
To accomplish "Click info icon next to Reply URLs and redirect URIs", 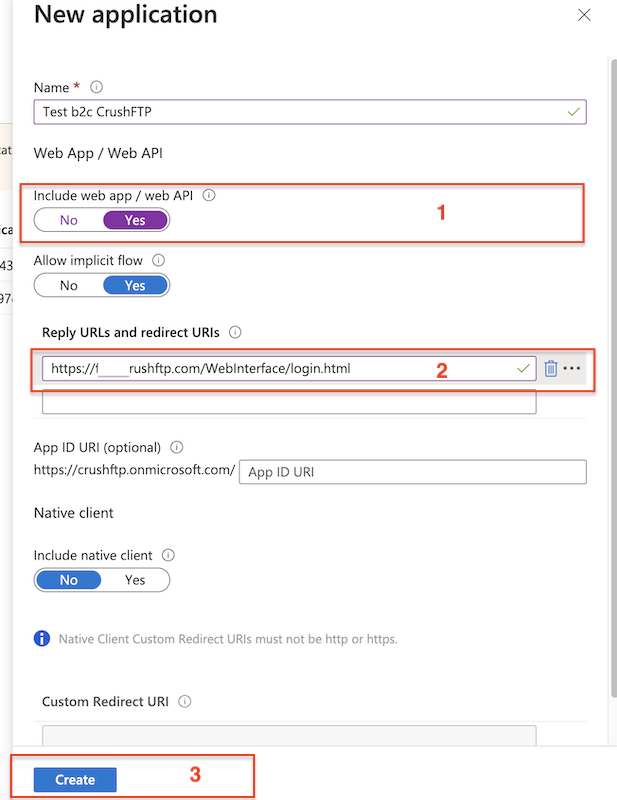I will point(236,332).
